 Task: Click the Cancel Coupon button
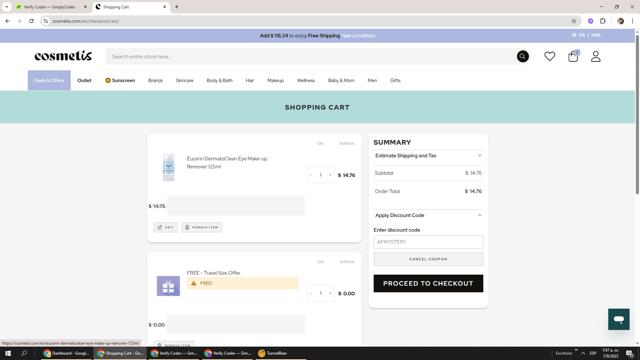pyautogui.click(x=428, y=259)
